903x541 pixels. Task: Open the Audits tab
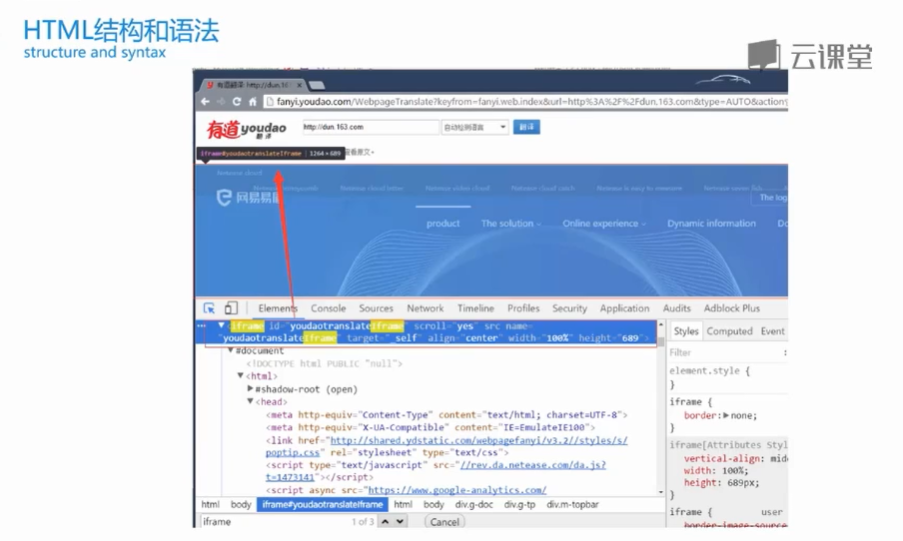click(677, 308)
